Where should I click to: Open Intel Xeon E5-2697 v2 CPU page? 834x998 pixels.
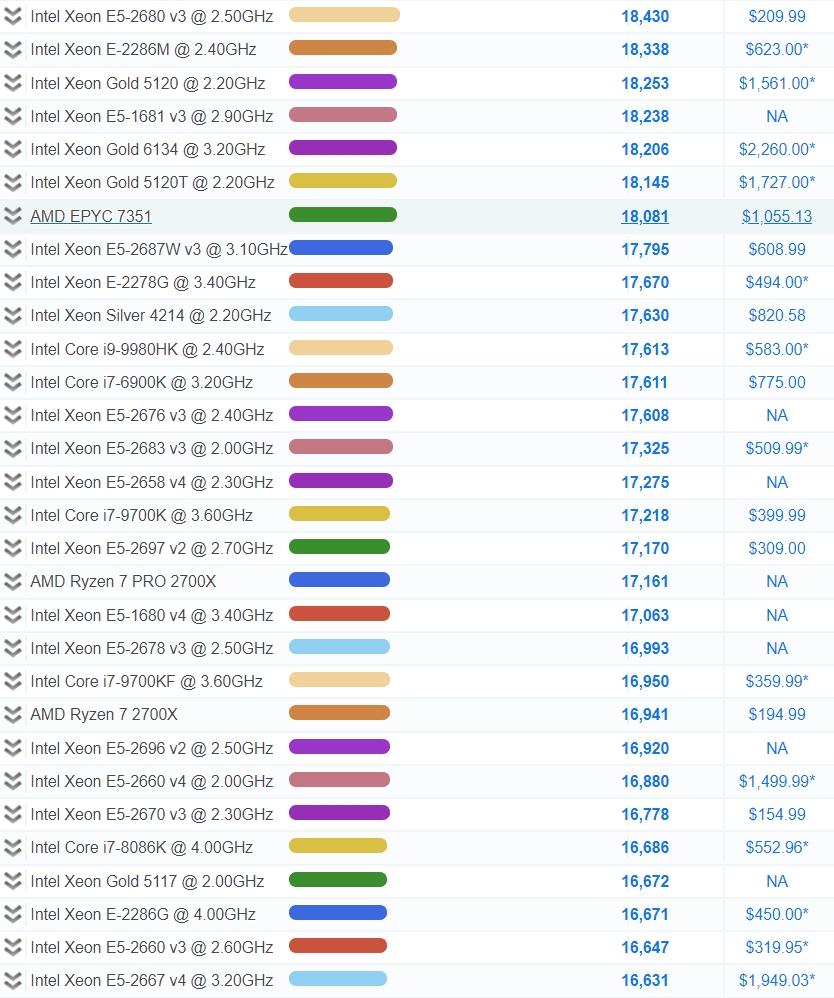point(152,549)
